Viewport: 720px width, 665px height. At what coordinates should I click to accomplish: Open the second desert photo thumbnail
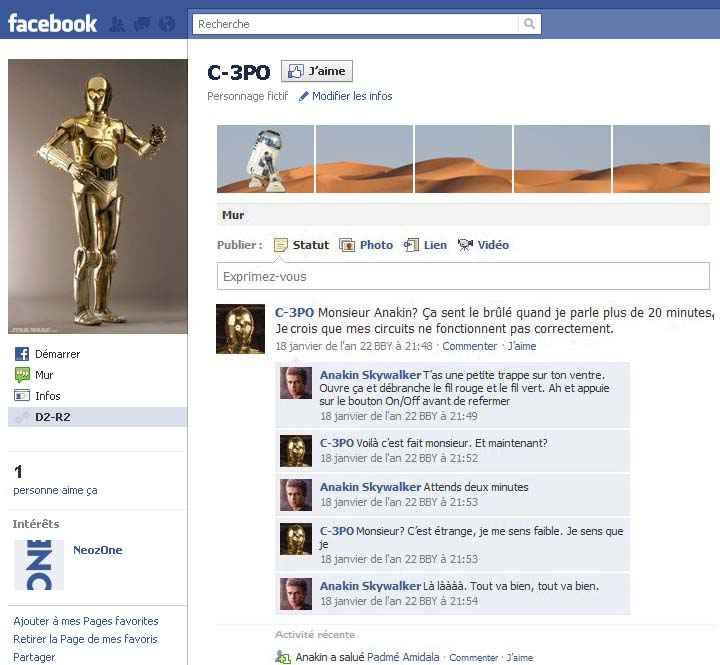(364, 159)
